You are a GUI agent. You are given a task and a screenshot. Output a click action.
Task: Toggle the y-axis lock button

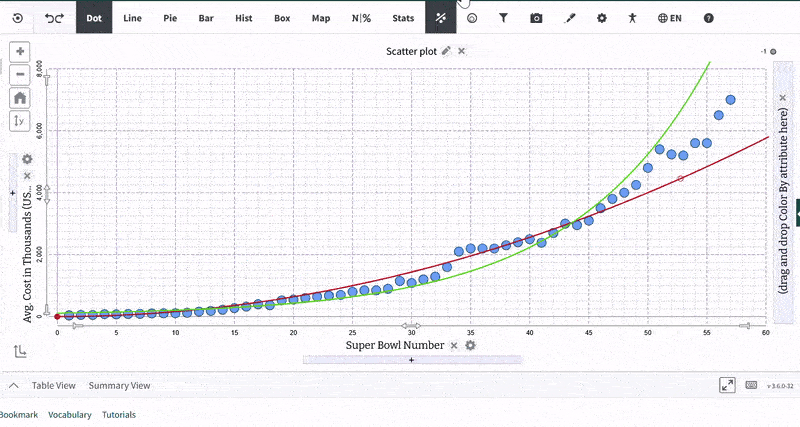click(20, 120)
